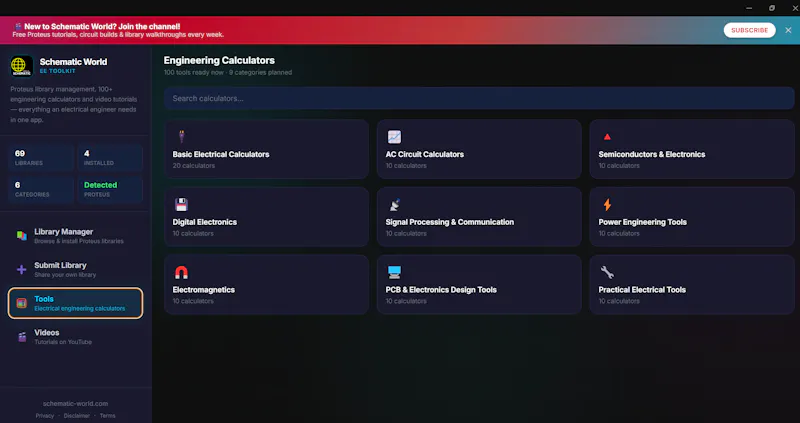800x423 pixels.
Task: Click the Signal Processing satellite dish icon
Action: click(394, 205)
